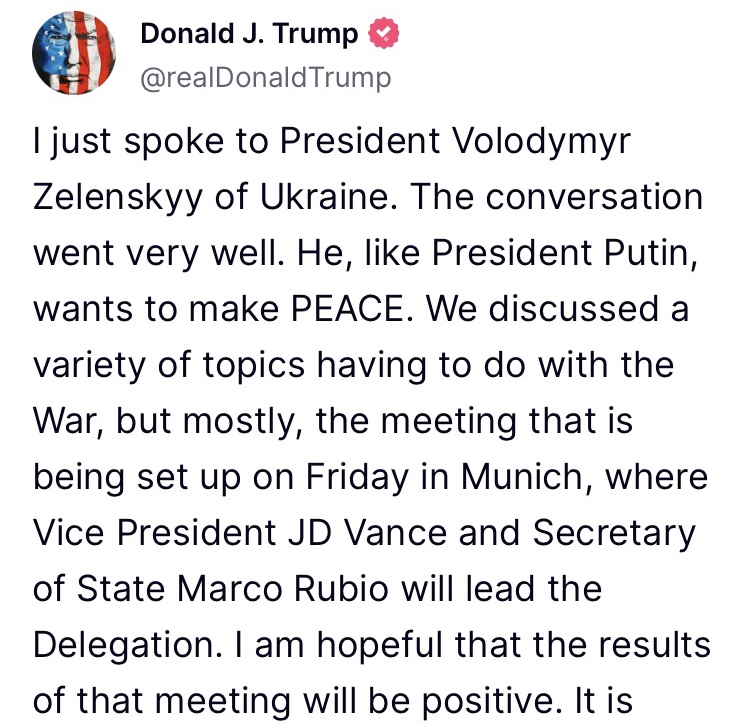750x727 pixels.
Task: Click the name Marco Rubio in the post
Action: click(282, 588)
